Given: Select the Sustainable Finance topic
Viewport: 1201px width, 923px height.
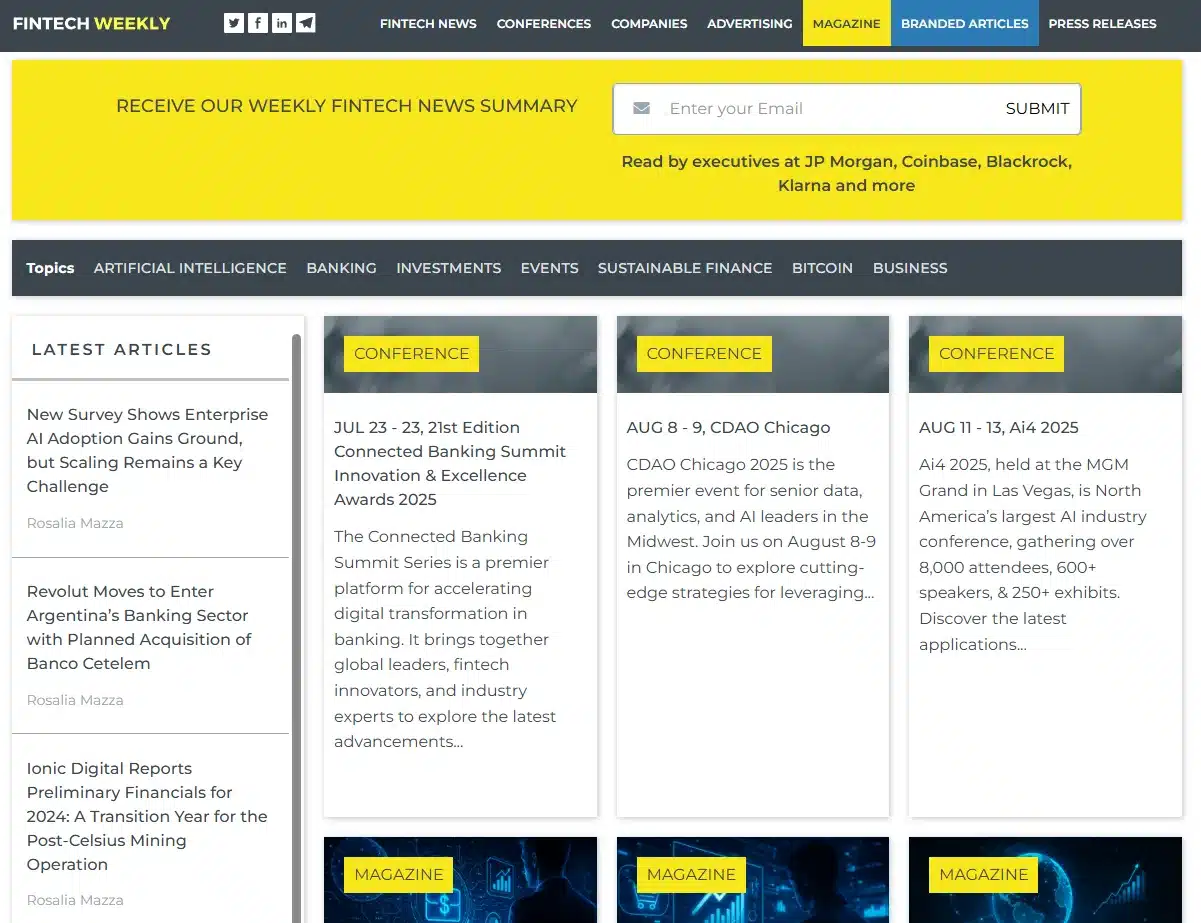Looking at the screenshot, I should [x=685, y=268].
